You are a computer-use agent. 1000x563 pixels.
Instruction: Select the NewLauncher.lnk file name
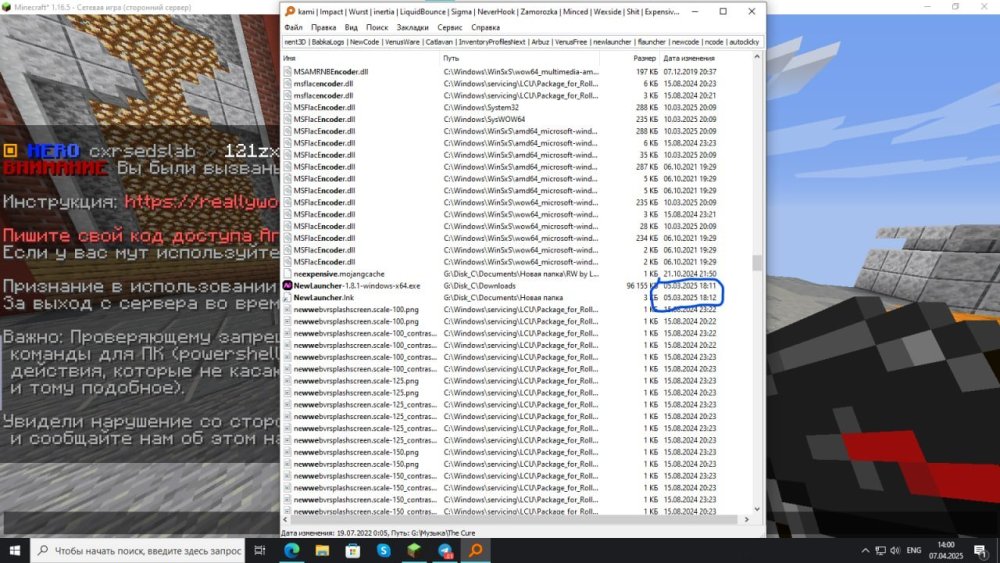coord(323,298)
